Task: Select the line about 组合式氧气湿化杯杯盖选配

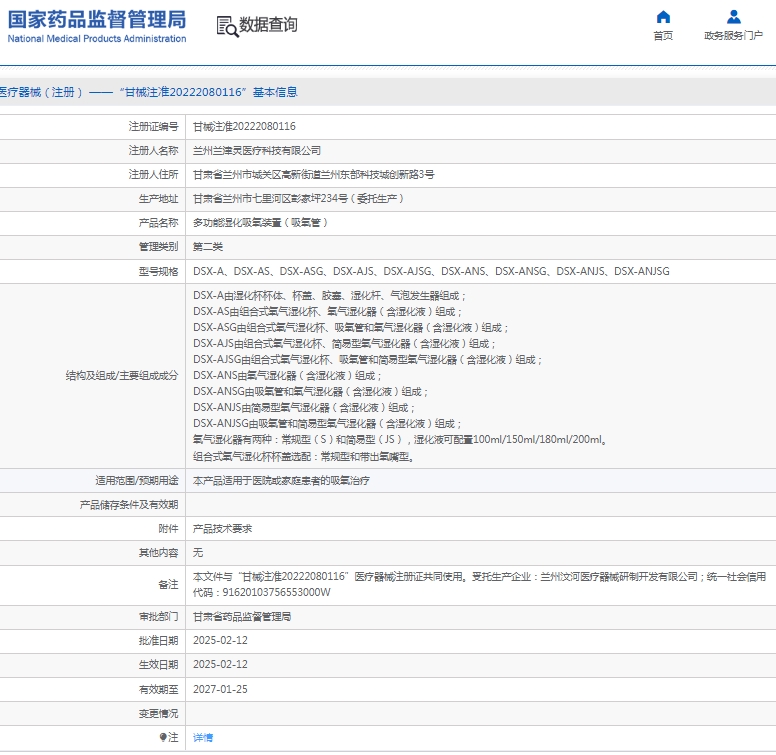Action: tap(303, 456)
